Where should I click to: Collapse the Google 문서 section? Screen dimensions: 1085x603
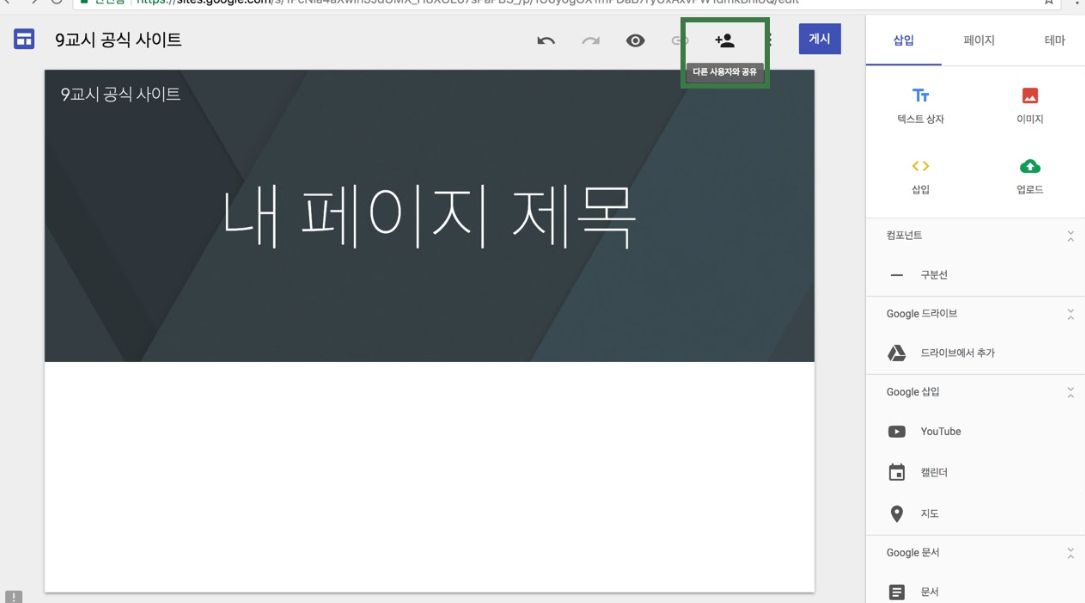(1070, 553)
